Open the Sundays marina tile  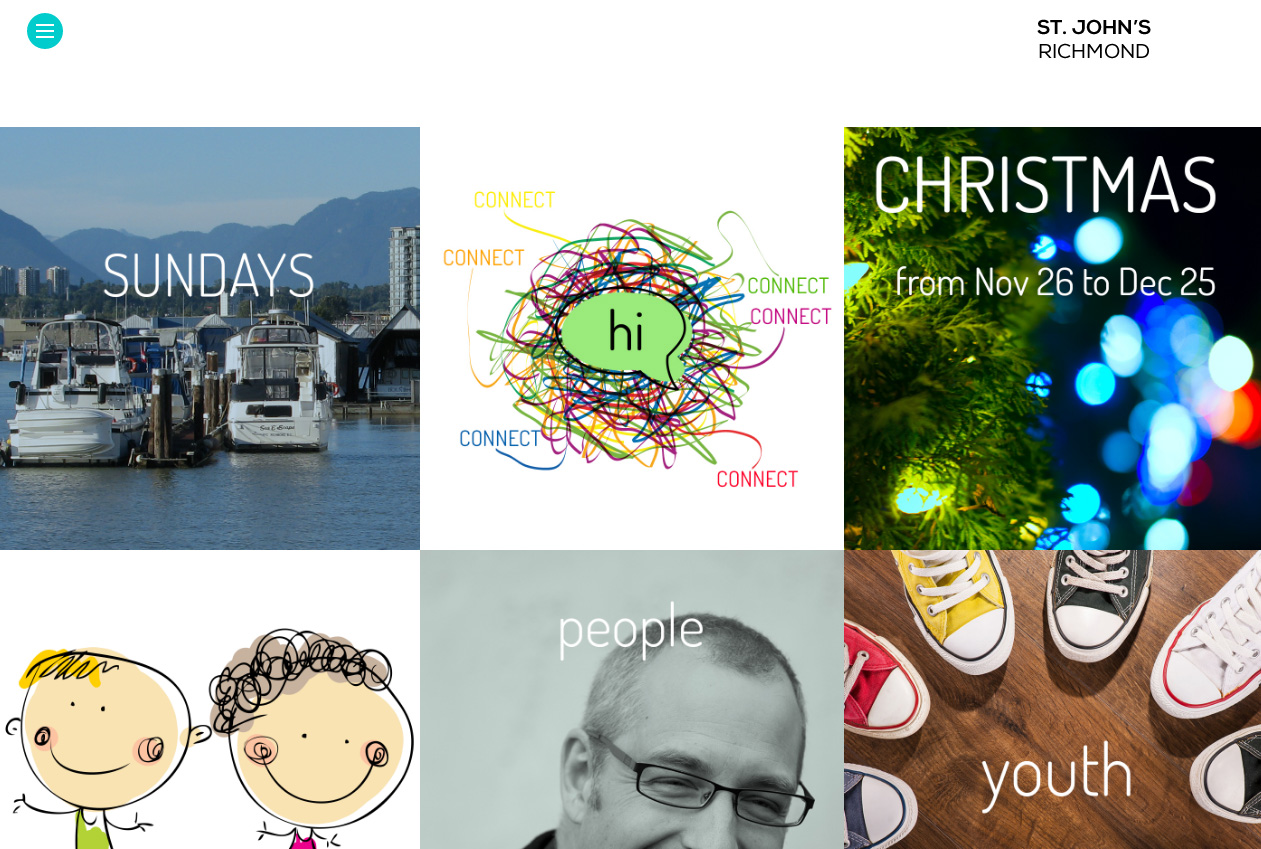click(x=210, y=338)
